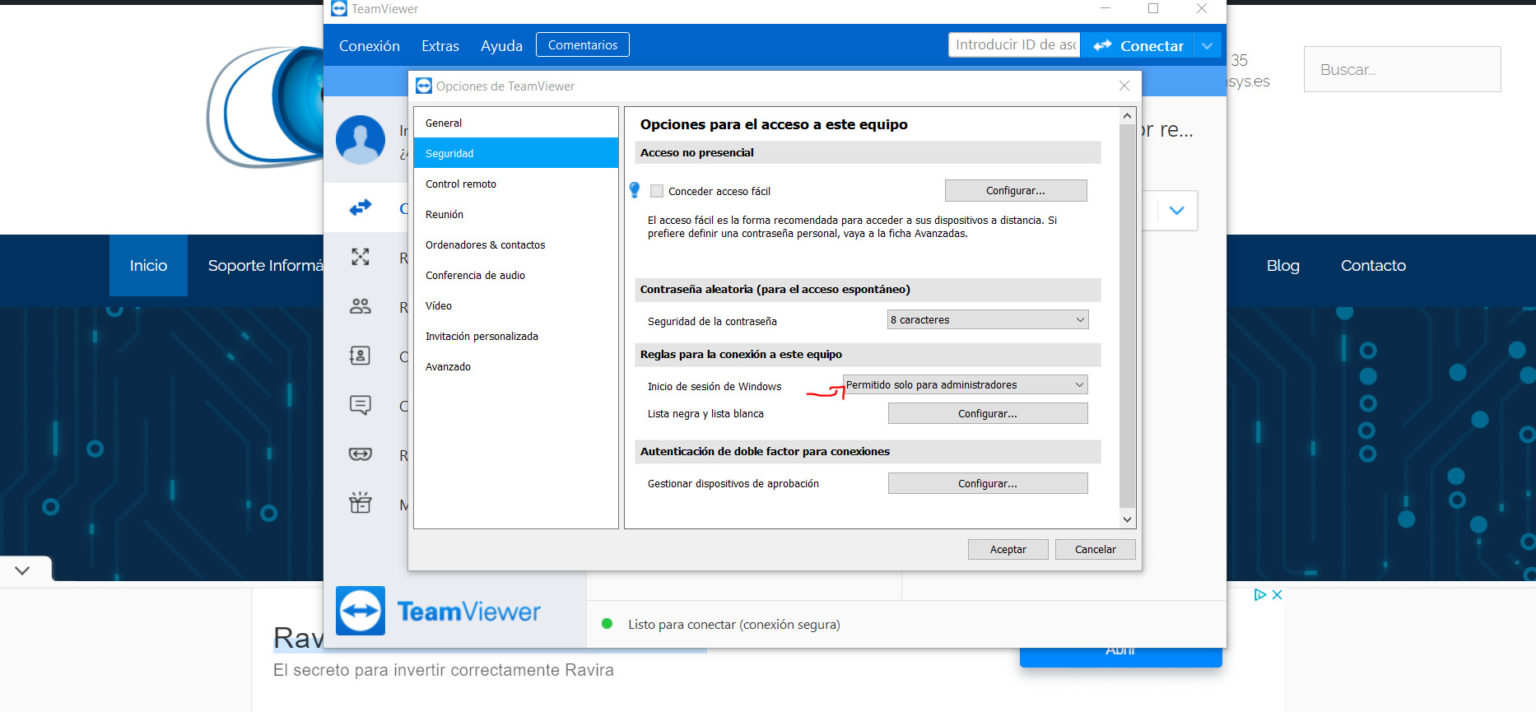Open the Seguridad de la contraseña dropdown
Screen dimensions: 1536x712
[x=986, y=319]
